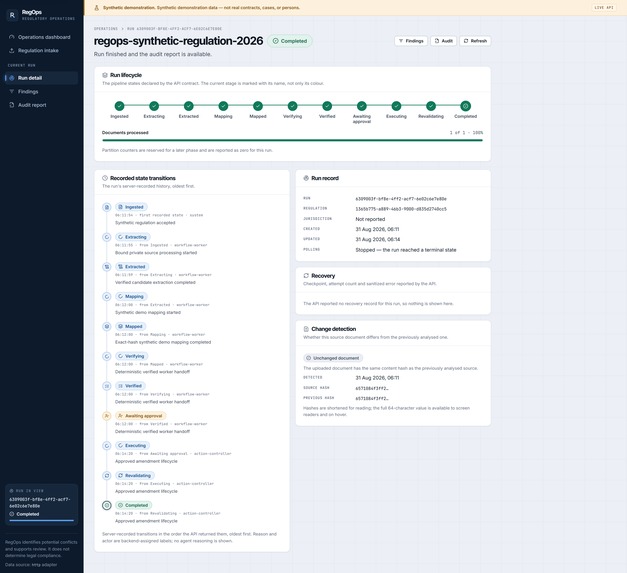Click the Verifying transition badge
Screen dimensions: 627x573
pos(132,356)
